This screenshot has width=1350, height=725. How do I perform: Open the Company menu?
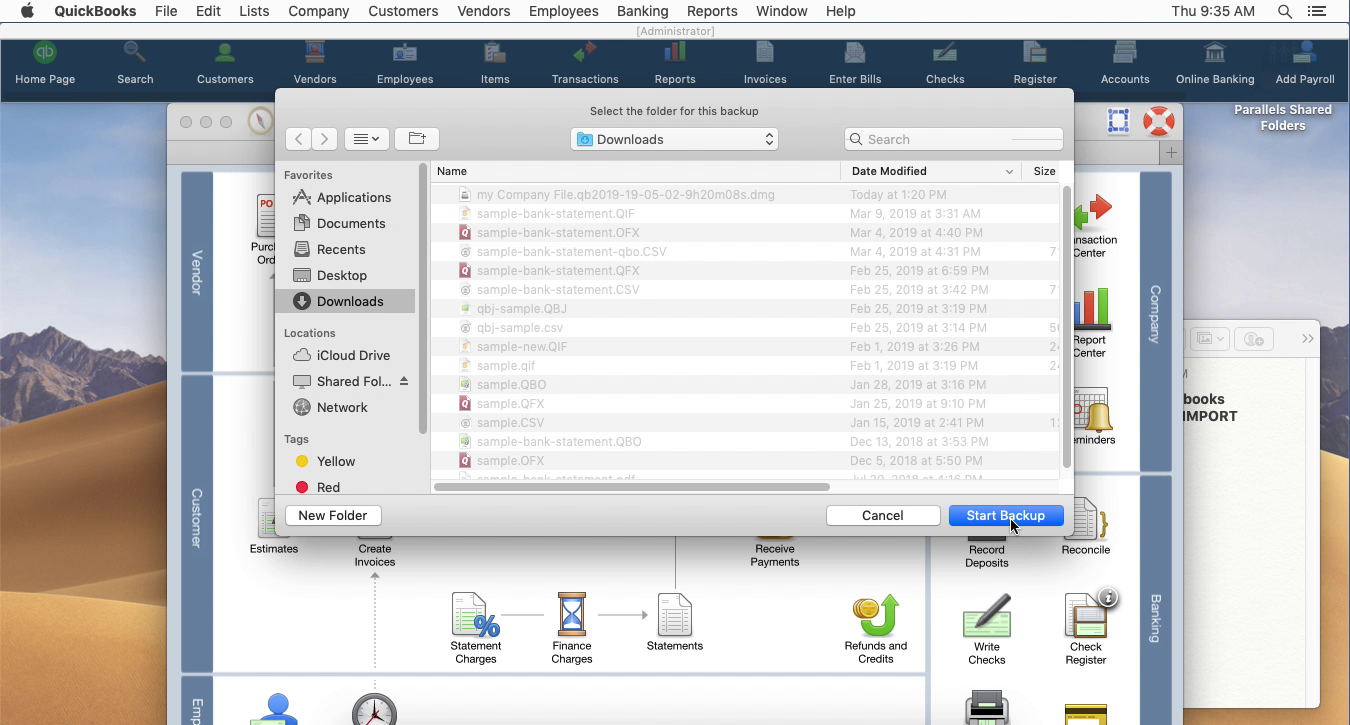click(318, 11)
